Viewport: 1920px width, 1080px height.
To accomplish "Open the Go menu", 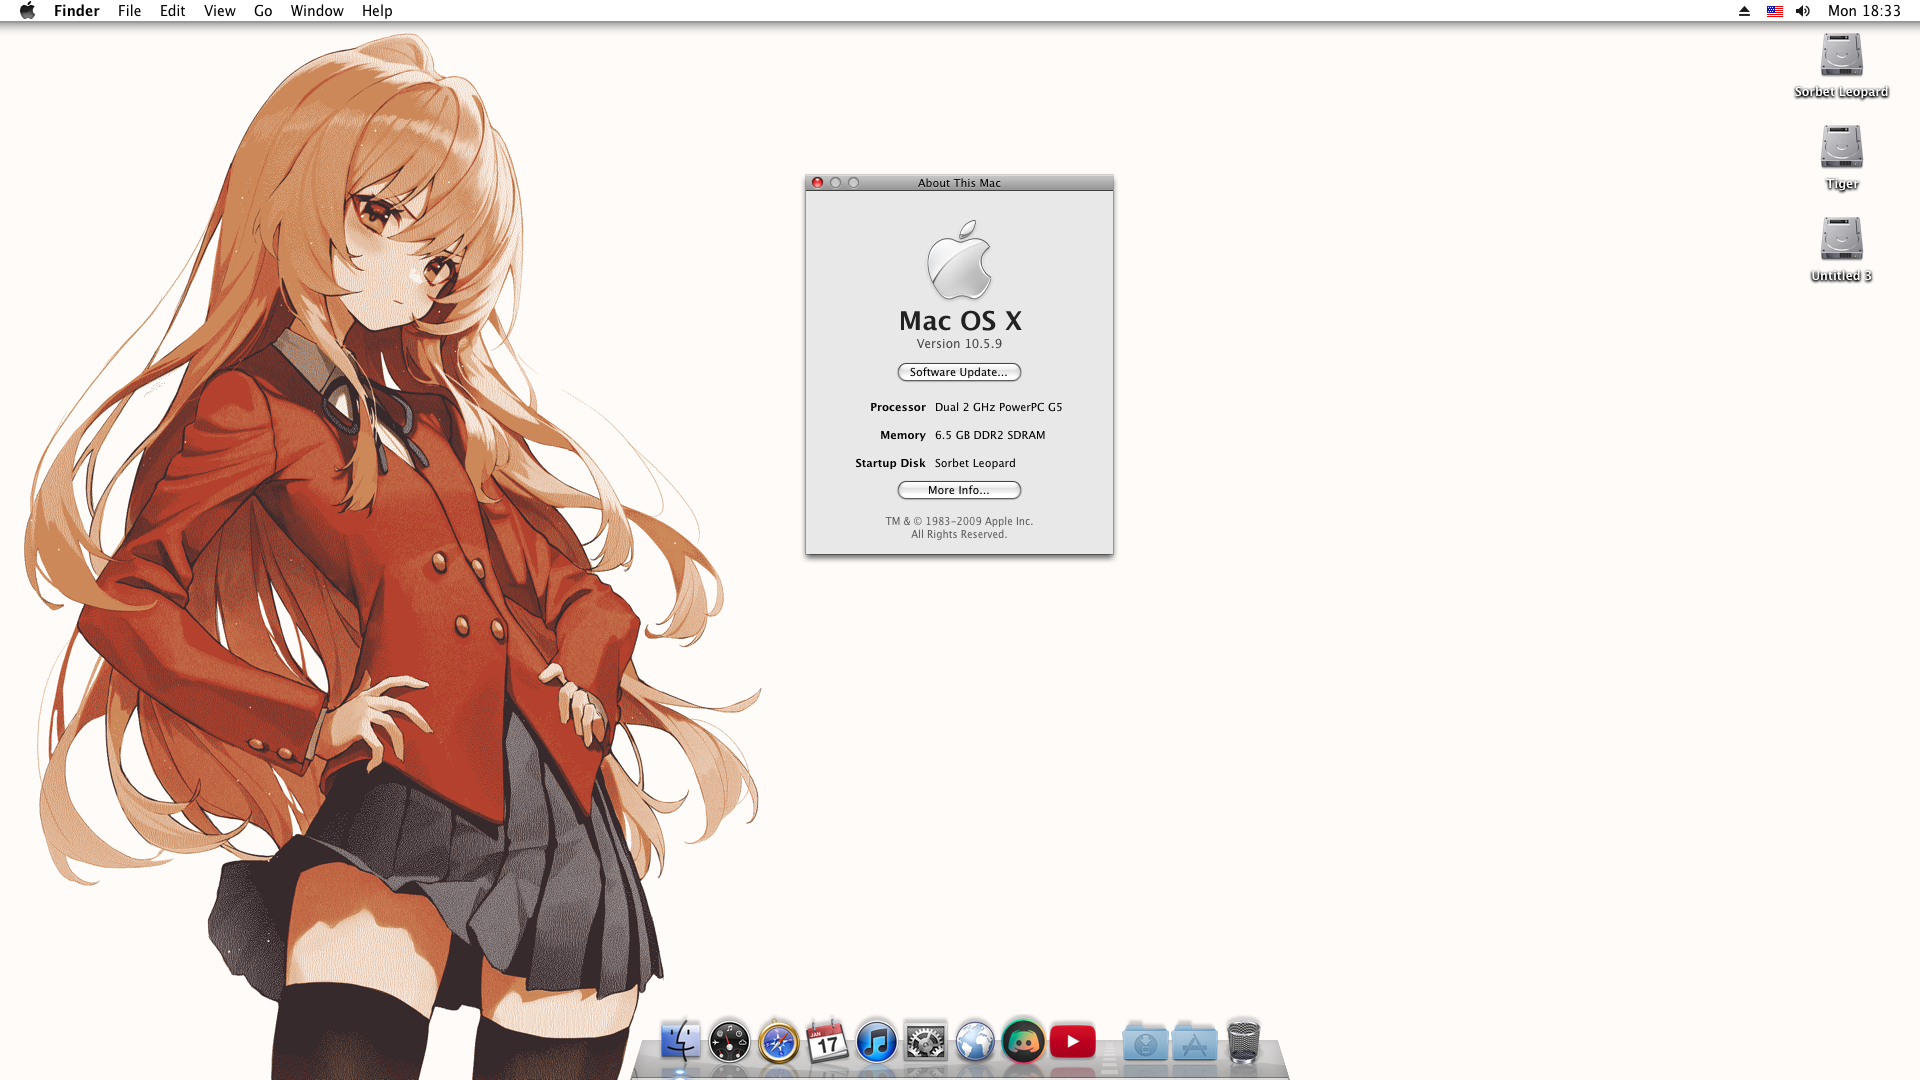I will [x=263, y=11].
